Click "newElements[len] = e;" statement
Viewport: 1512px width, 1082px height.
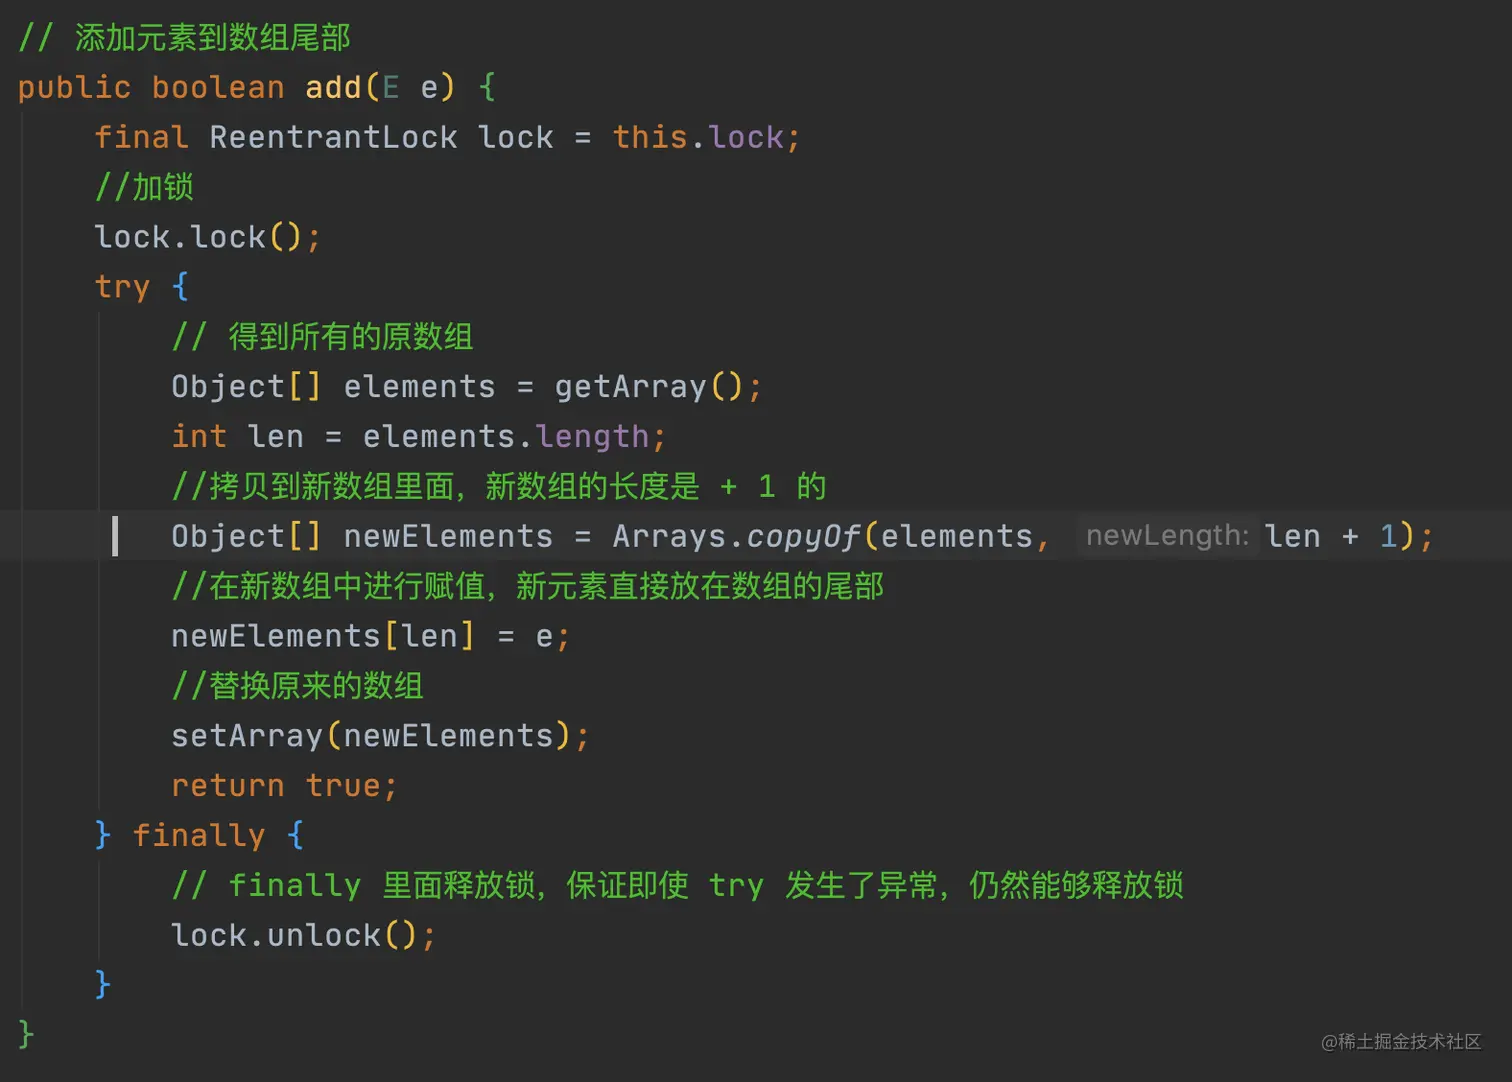point(371,636)
